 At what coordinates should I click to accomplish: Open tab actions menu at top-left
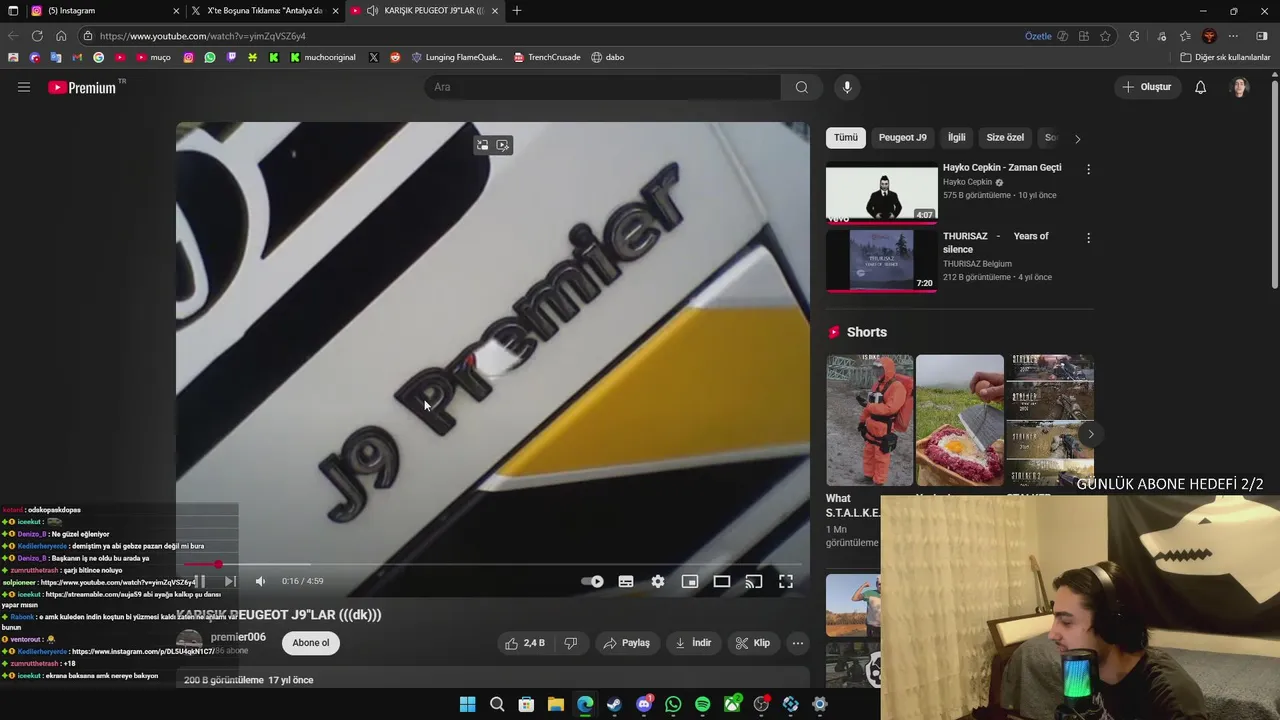coord(13,11)
